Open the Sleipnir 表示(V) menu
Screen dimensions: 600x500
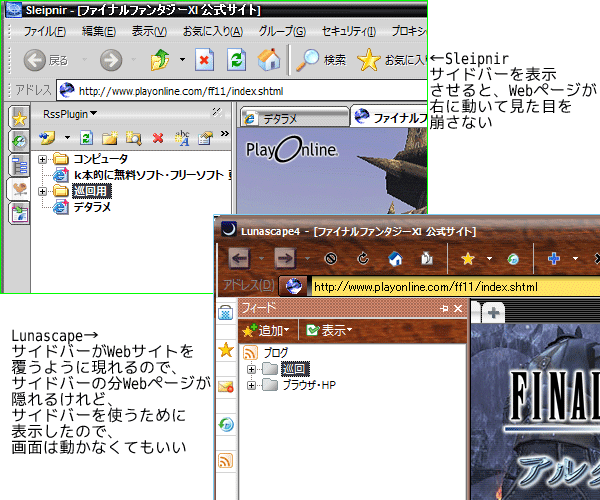click(x=149, y=31)
